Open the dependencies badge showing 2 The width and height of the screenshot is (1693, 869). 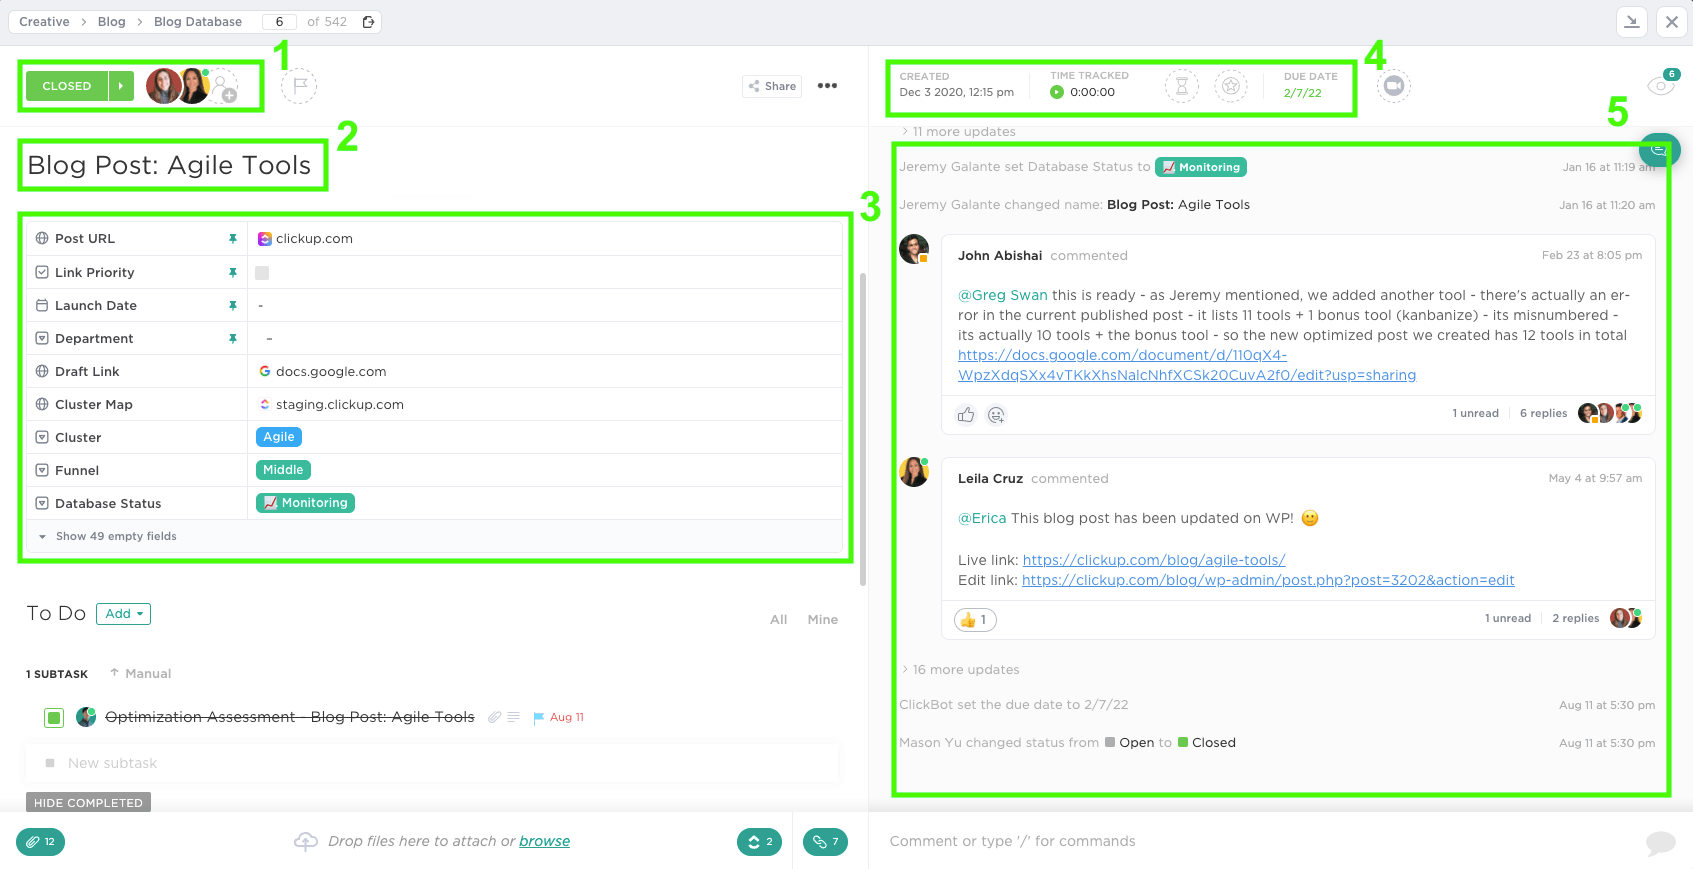(761, 842)
